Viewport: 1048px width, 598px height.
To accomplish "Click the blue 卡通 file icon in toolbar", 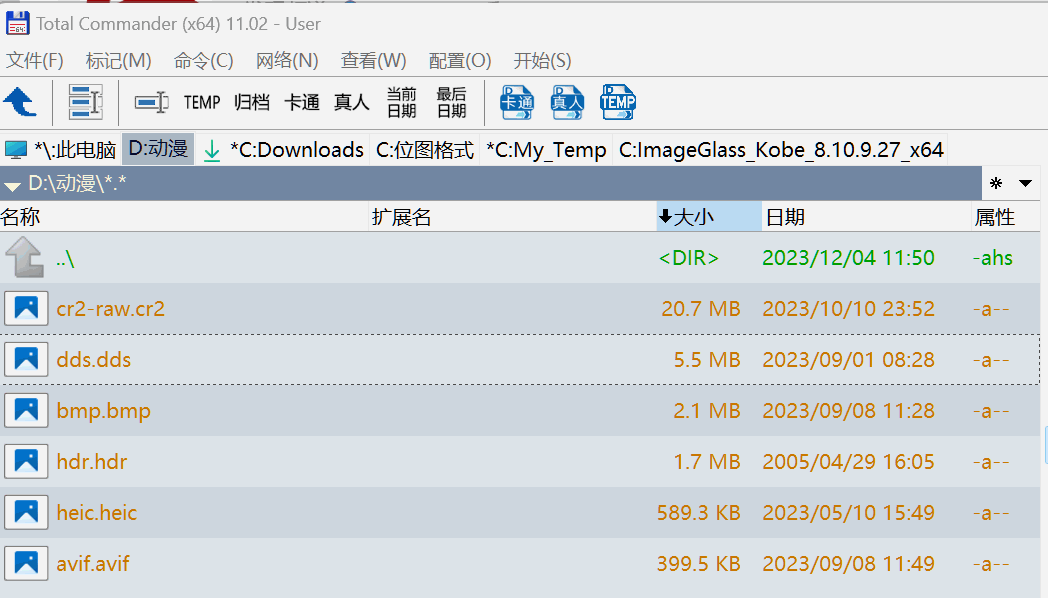I will pyautogui.click(x=517, y=101).
